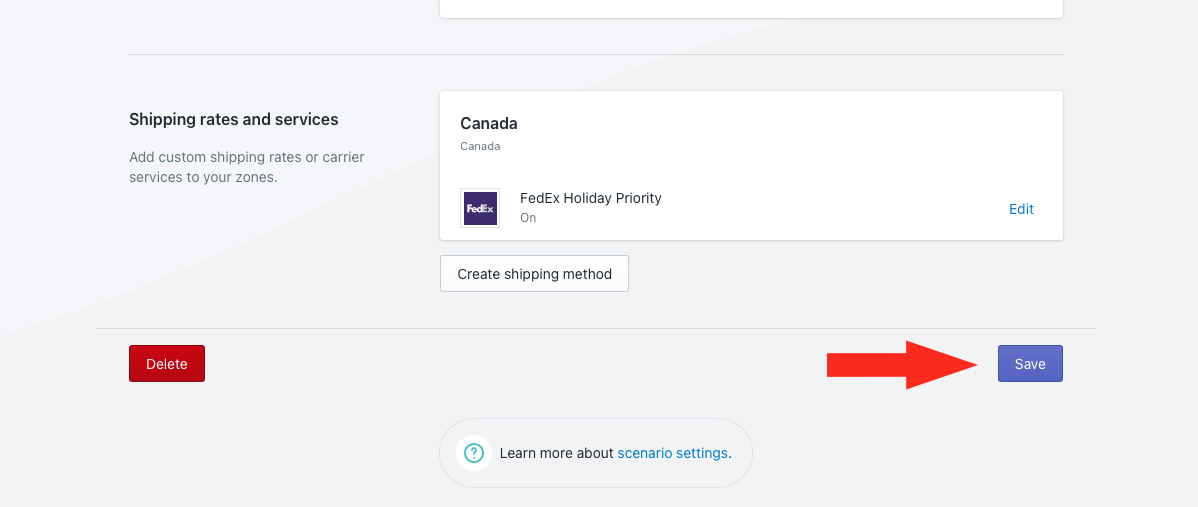This screenshot has width=1198, height=507.
Task: Click the Canada zone heading
Action: [489, 124]
